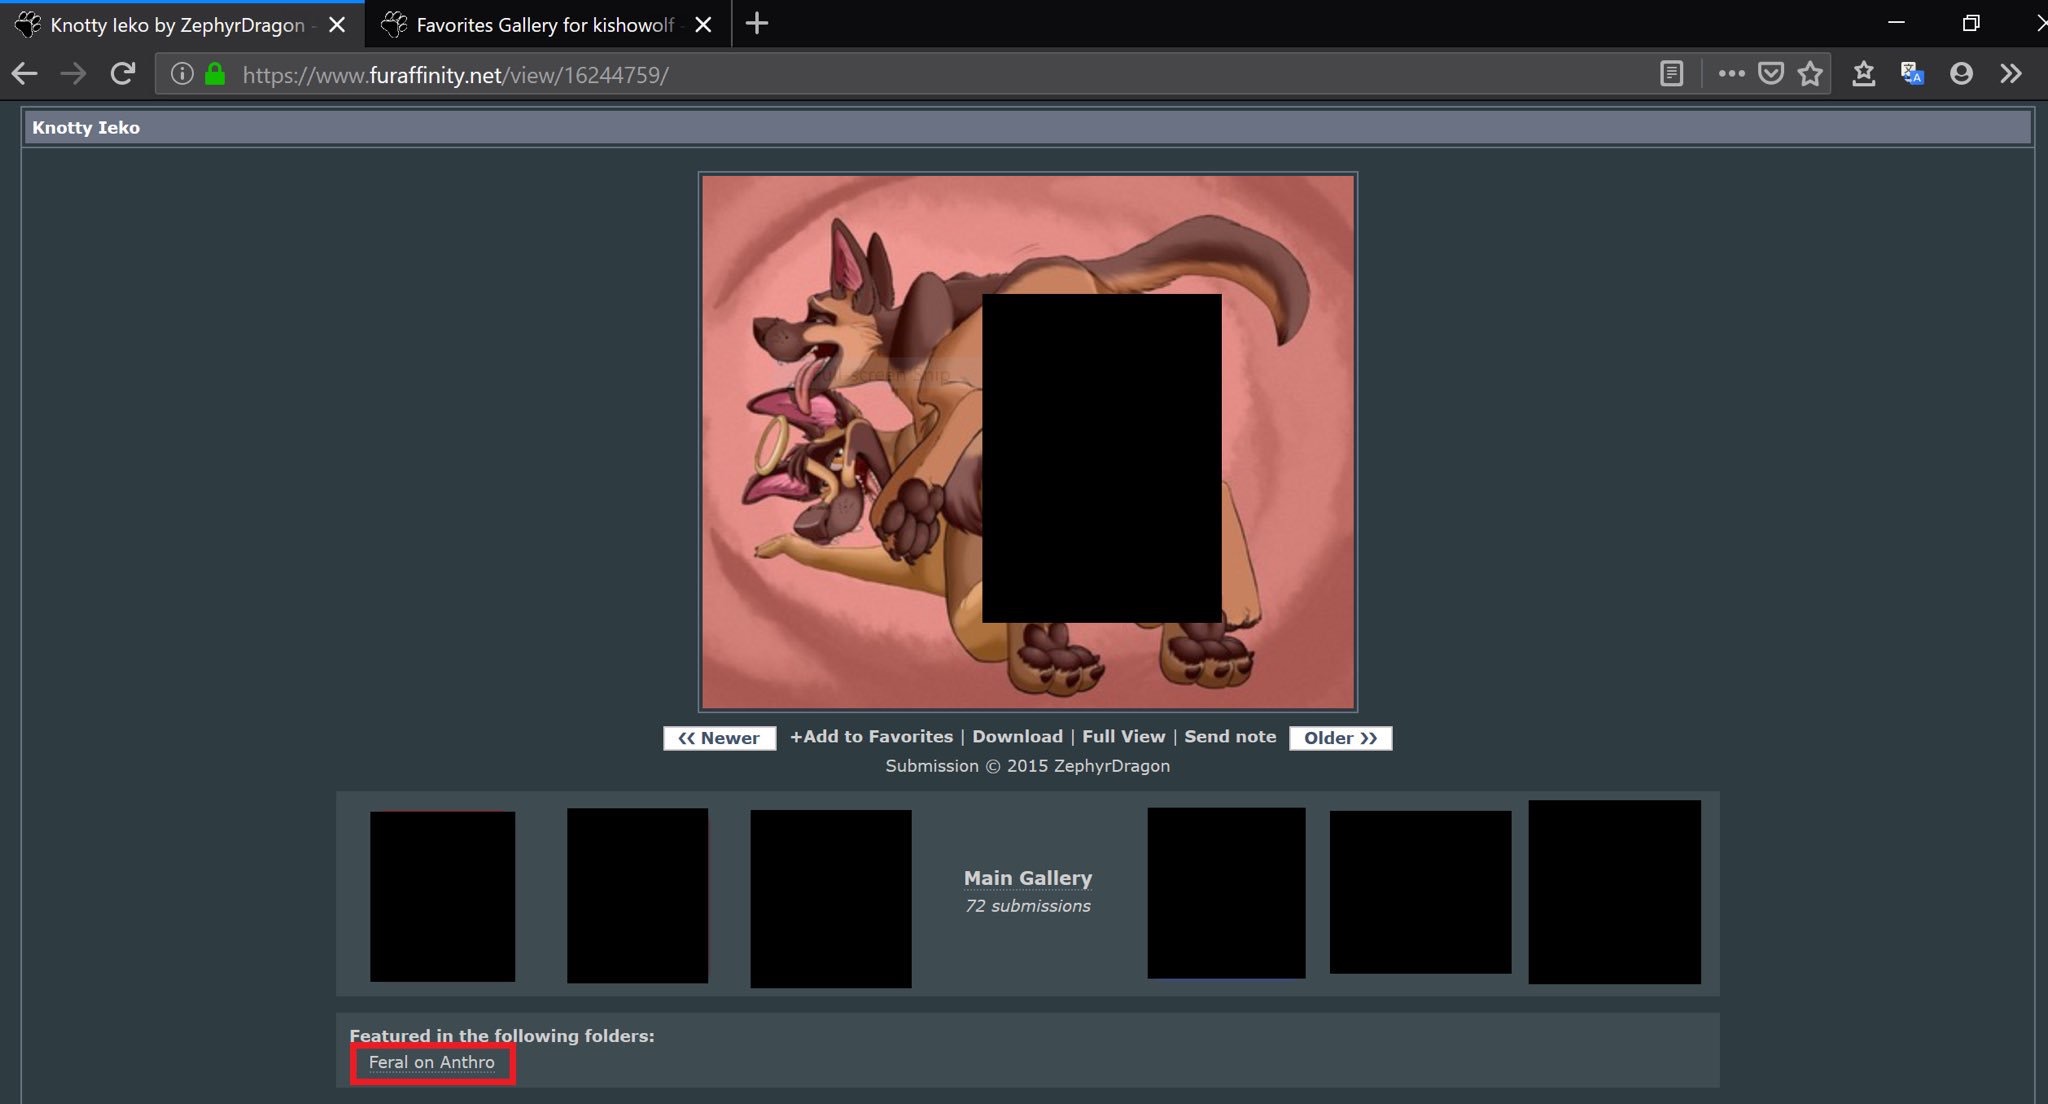Click the 'Knotty Ieko' title header text

[x=86, y=128]
